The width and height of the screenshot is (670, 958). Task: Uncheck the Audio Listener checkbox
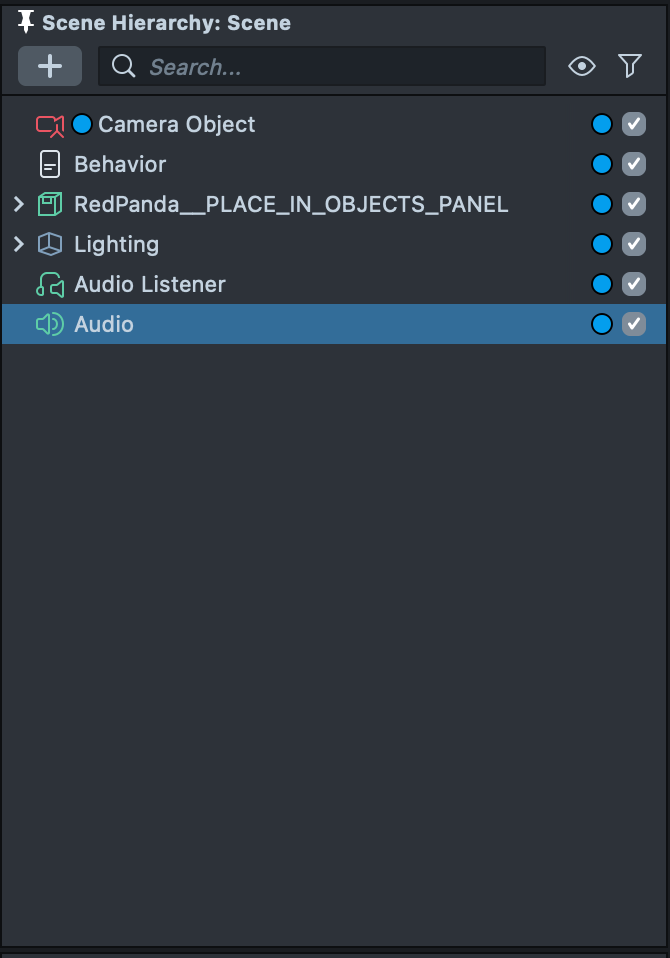coord(634,284)
